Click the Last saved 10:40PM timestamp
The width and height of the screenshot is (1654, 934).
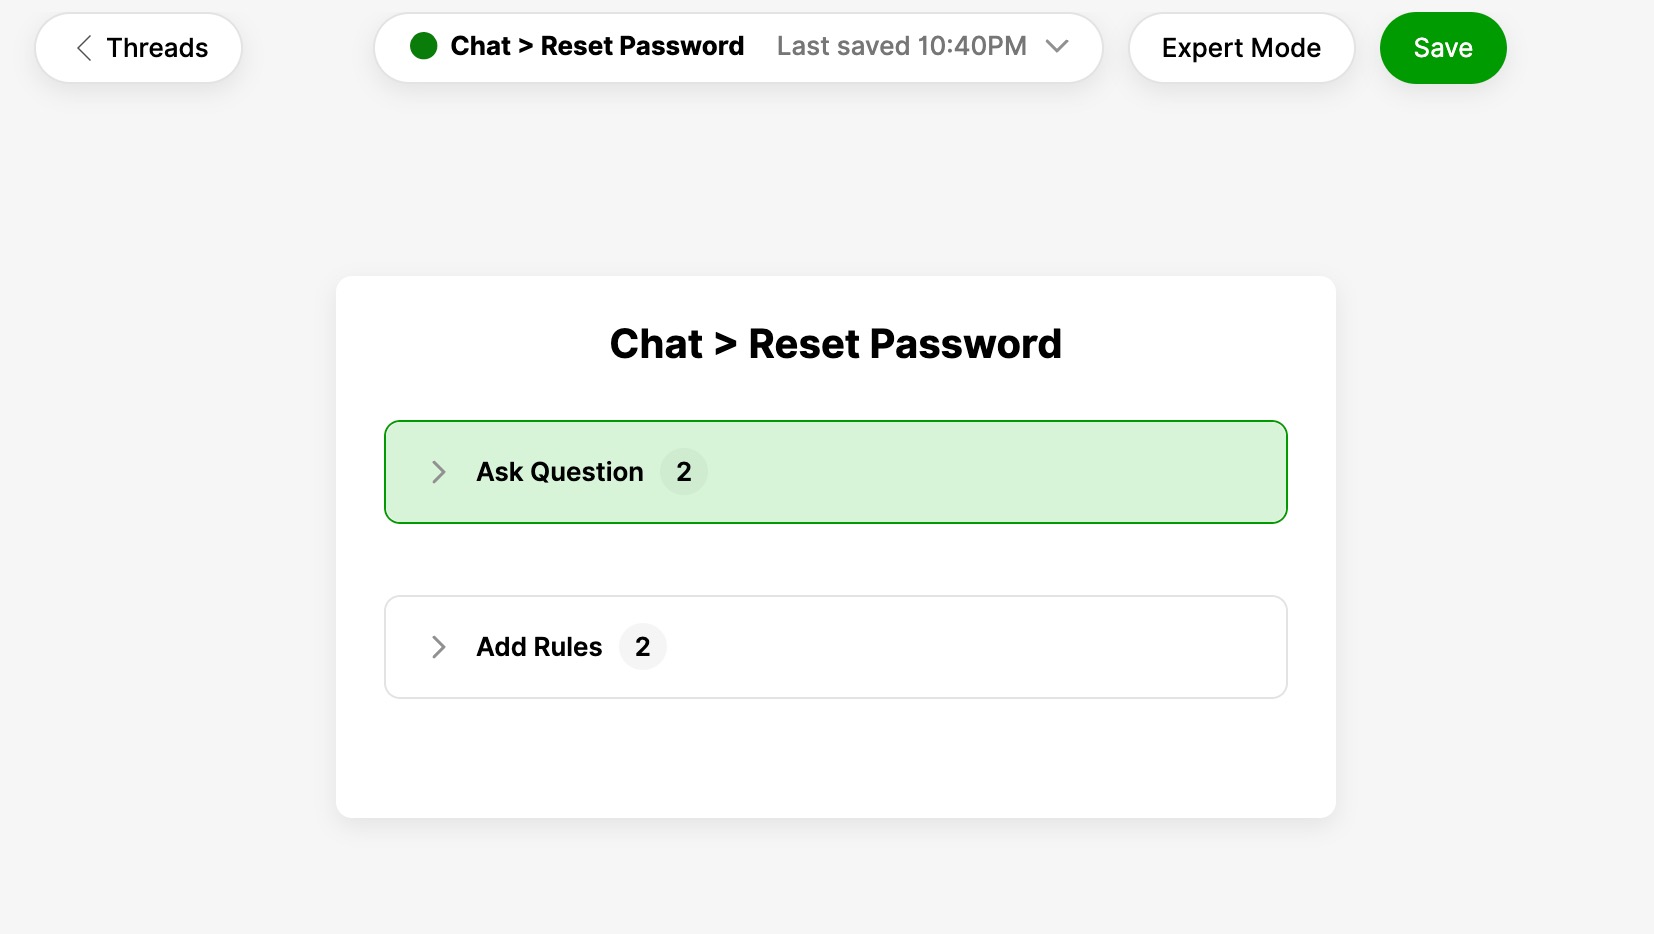[901, 46]
